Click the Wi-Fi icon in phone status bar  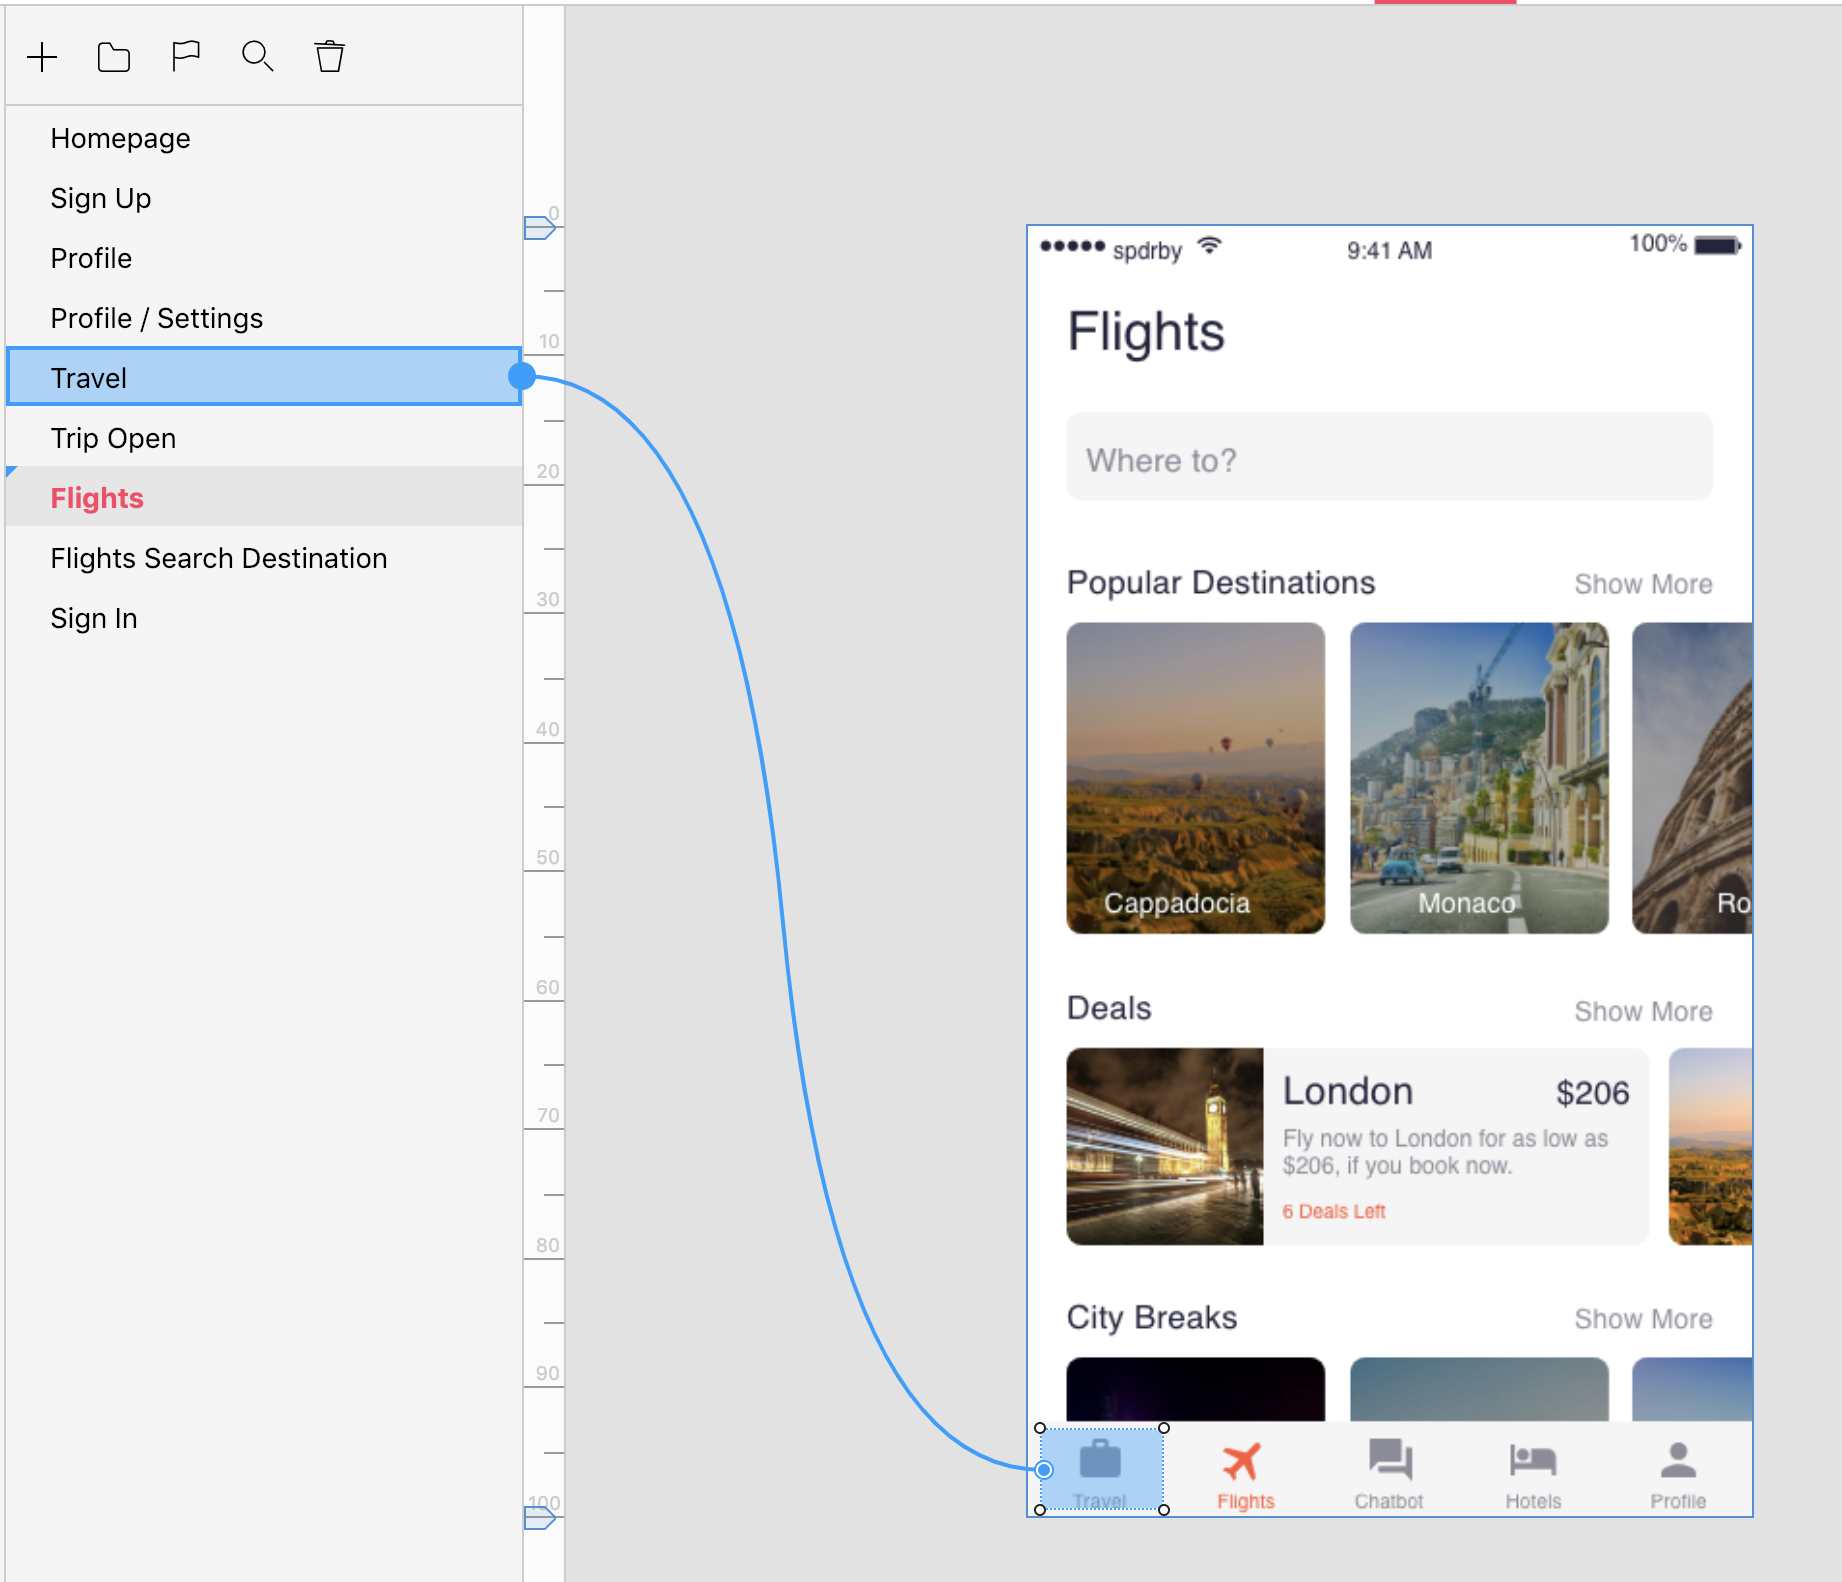click(x=1210, y=245)
